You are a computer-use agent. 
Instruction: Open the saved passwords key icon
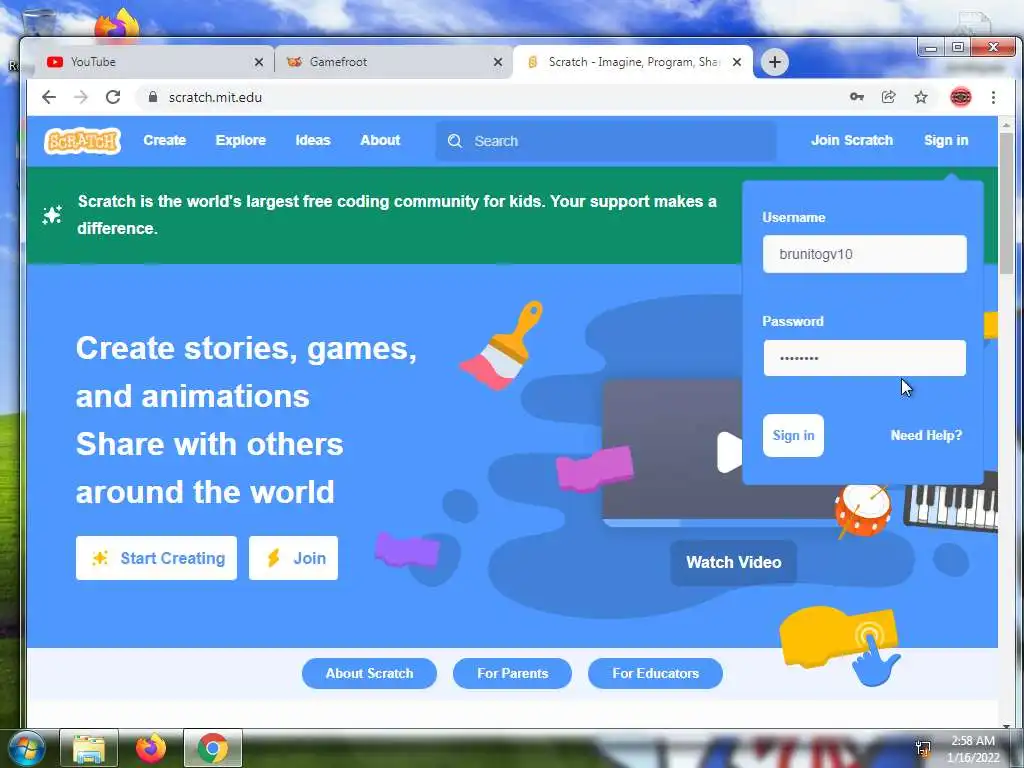pyautogui.click(x=857, y=97)
